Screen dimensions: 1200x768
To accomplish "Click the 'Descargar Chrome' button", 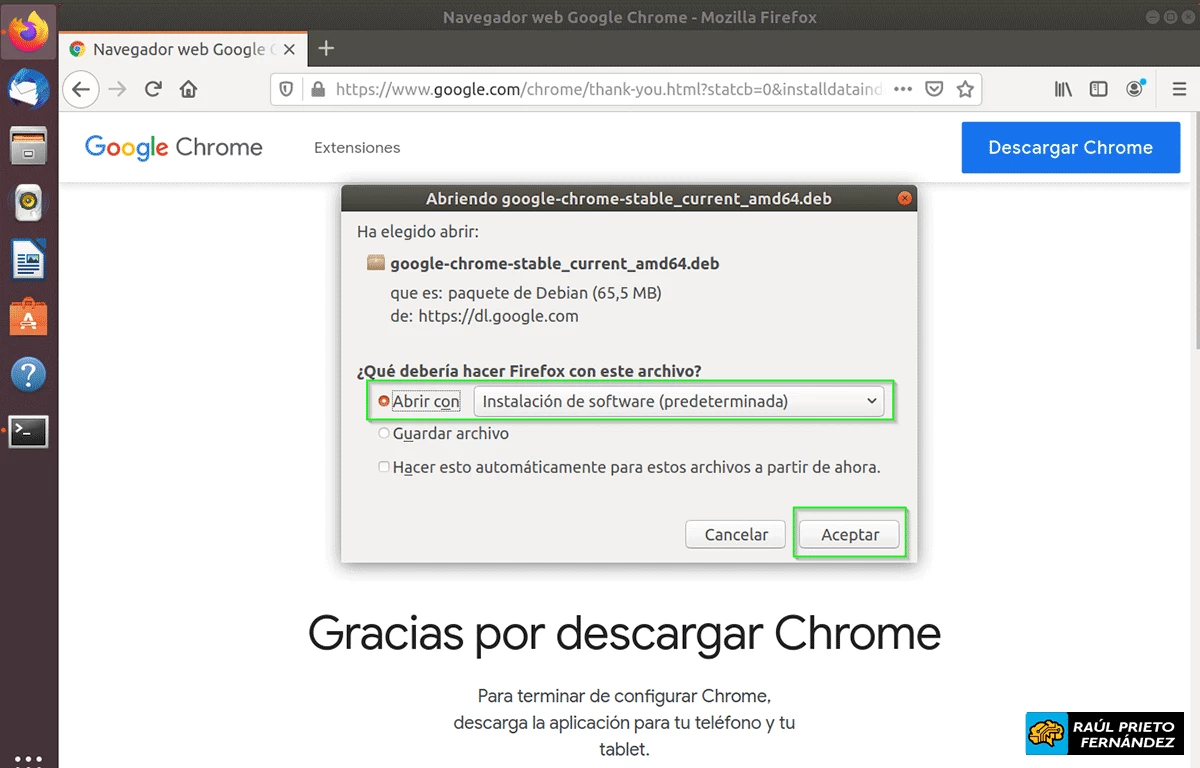I will [x=1070, y=147].
